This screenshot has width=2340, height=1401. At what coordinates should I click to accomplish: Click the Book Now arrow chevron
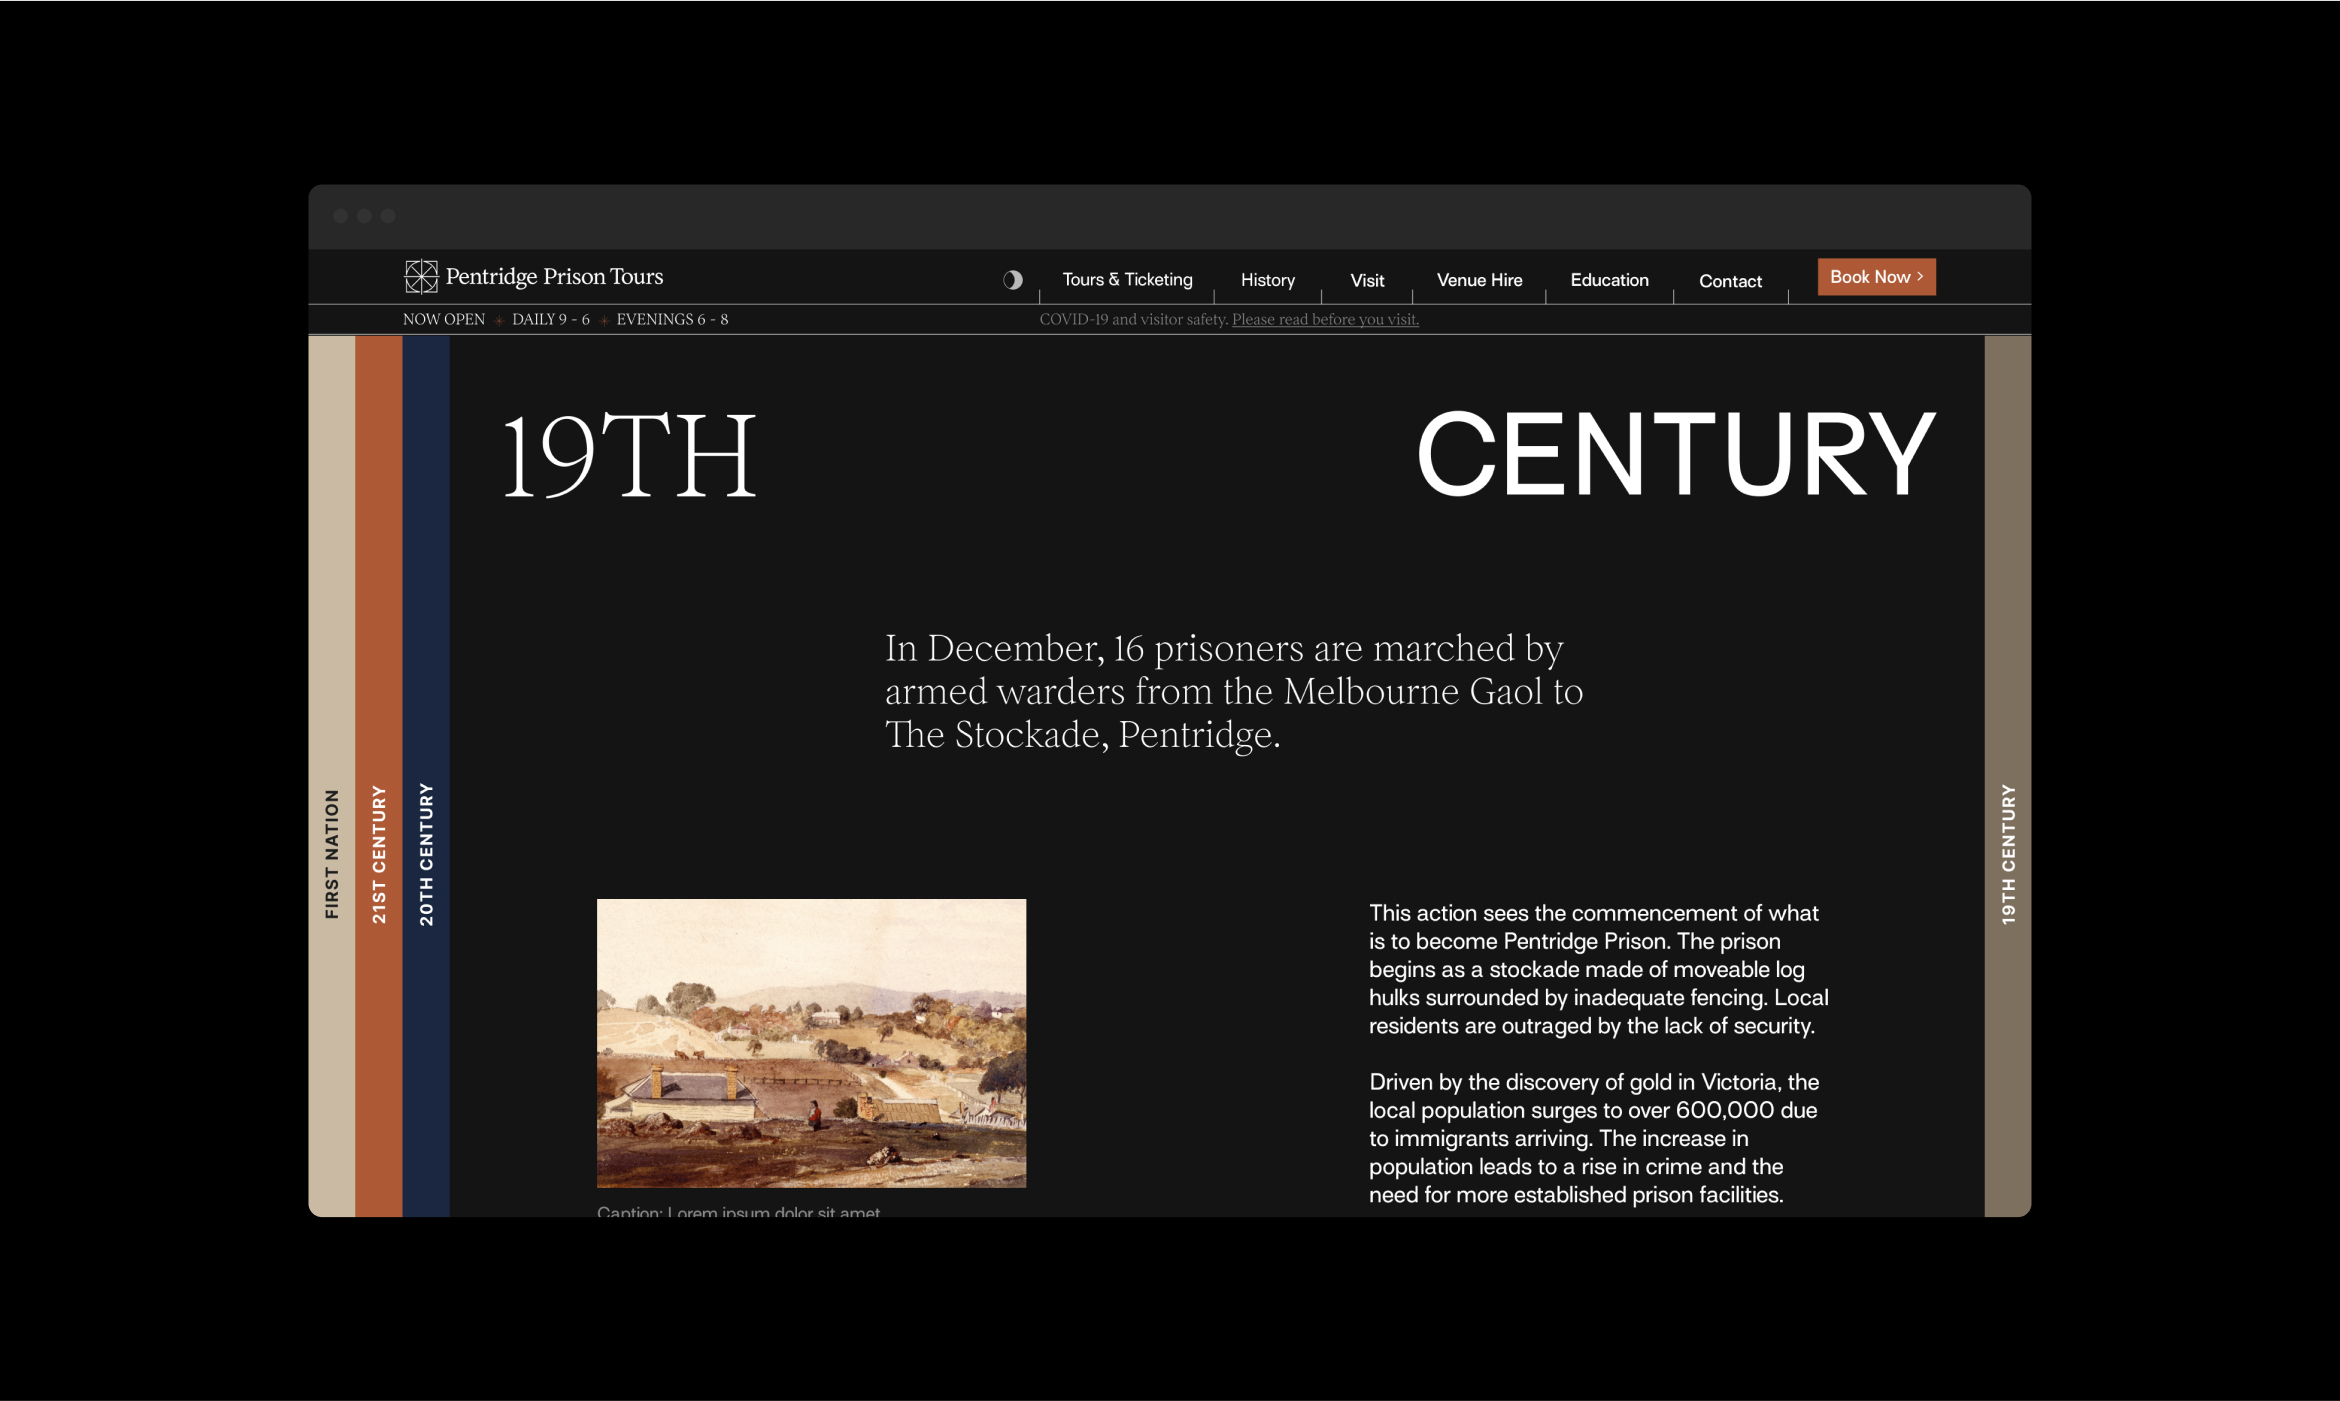(x=1920, y=277)
